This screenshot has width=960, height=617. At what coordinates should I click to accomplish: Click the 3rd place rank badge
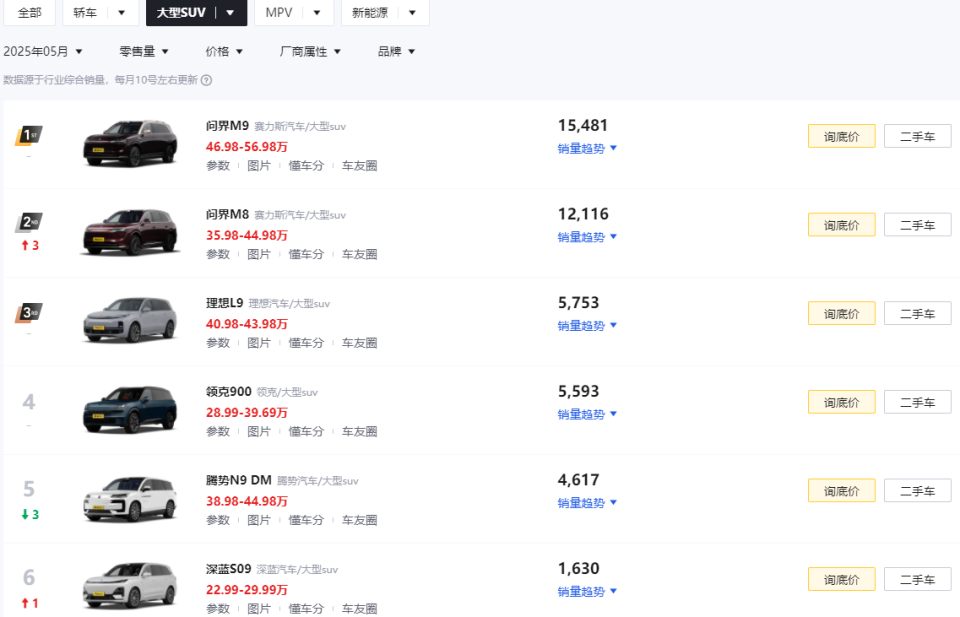click(x=29, y=313)
